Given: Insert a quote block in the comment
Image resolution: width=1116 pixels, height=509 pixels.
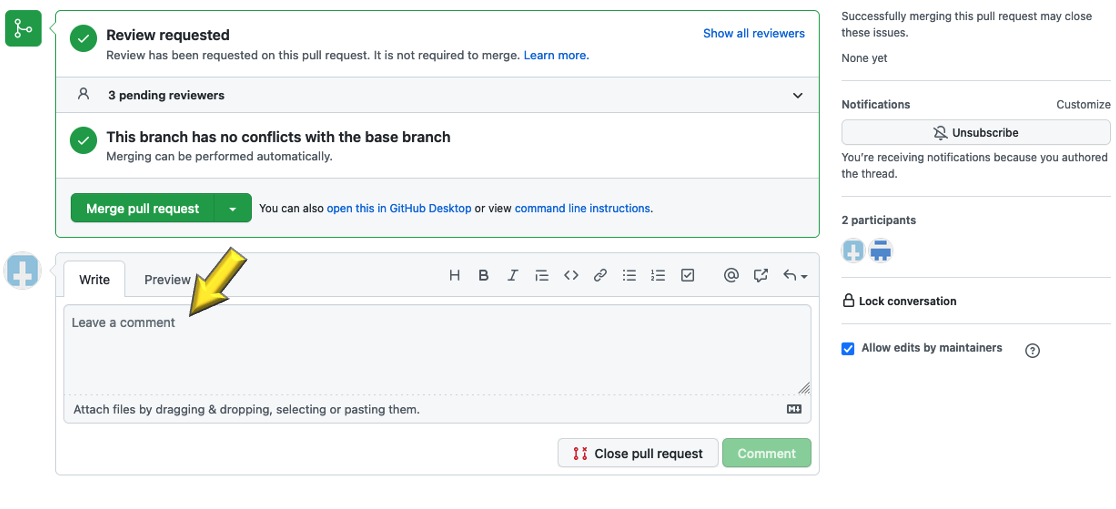Looking at the screenshot, I should 542,276.
